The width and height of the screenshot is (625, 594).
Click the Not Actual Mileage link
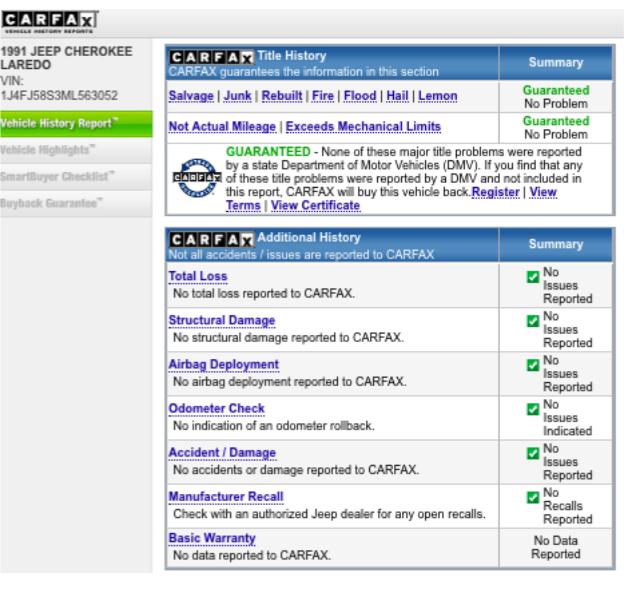coord(222,127)
